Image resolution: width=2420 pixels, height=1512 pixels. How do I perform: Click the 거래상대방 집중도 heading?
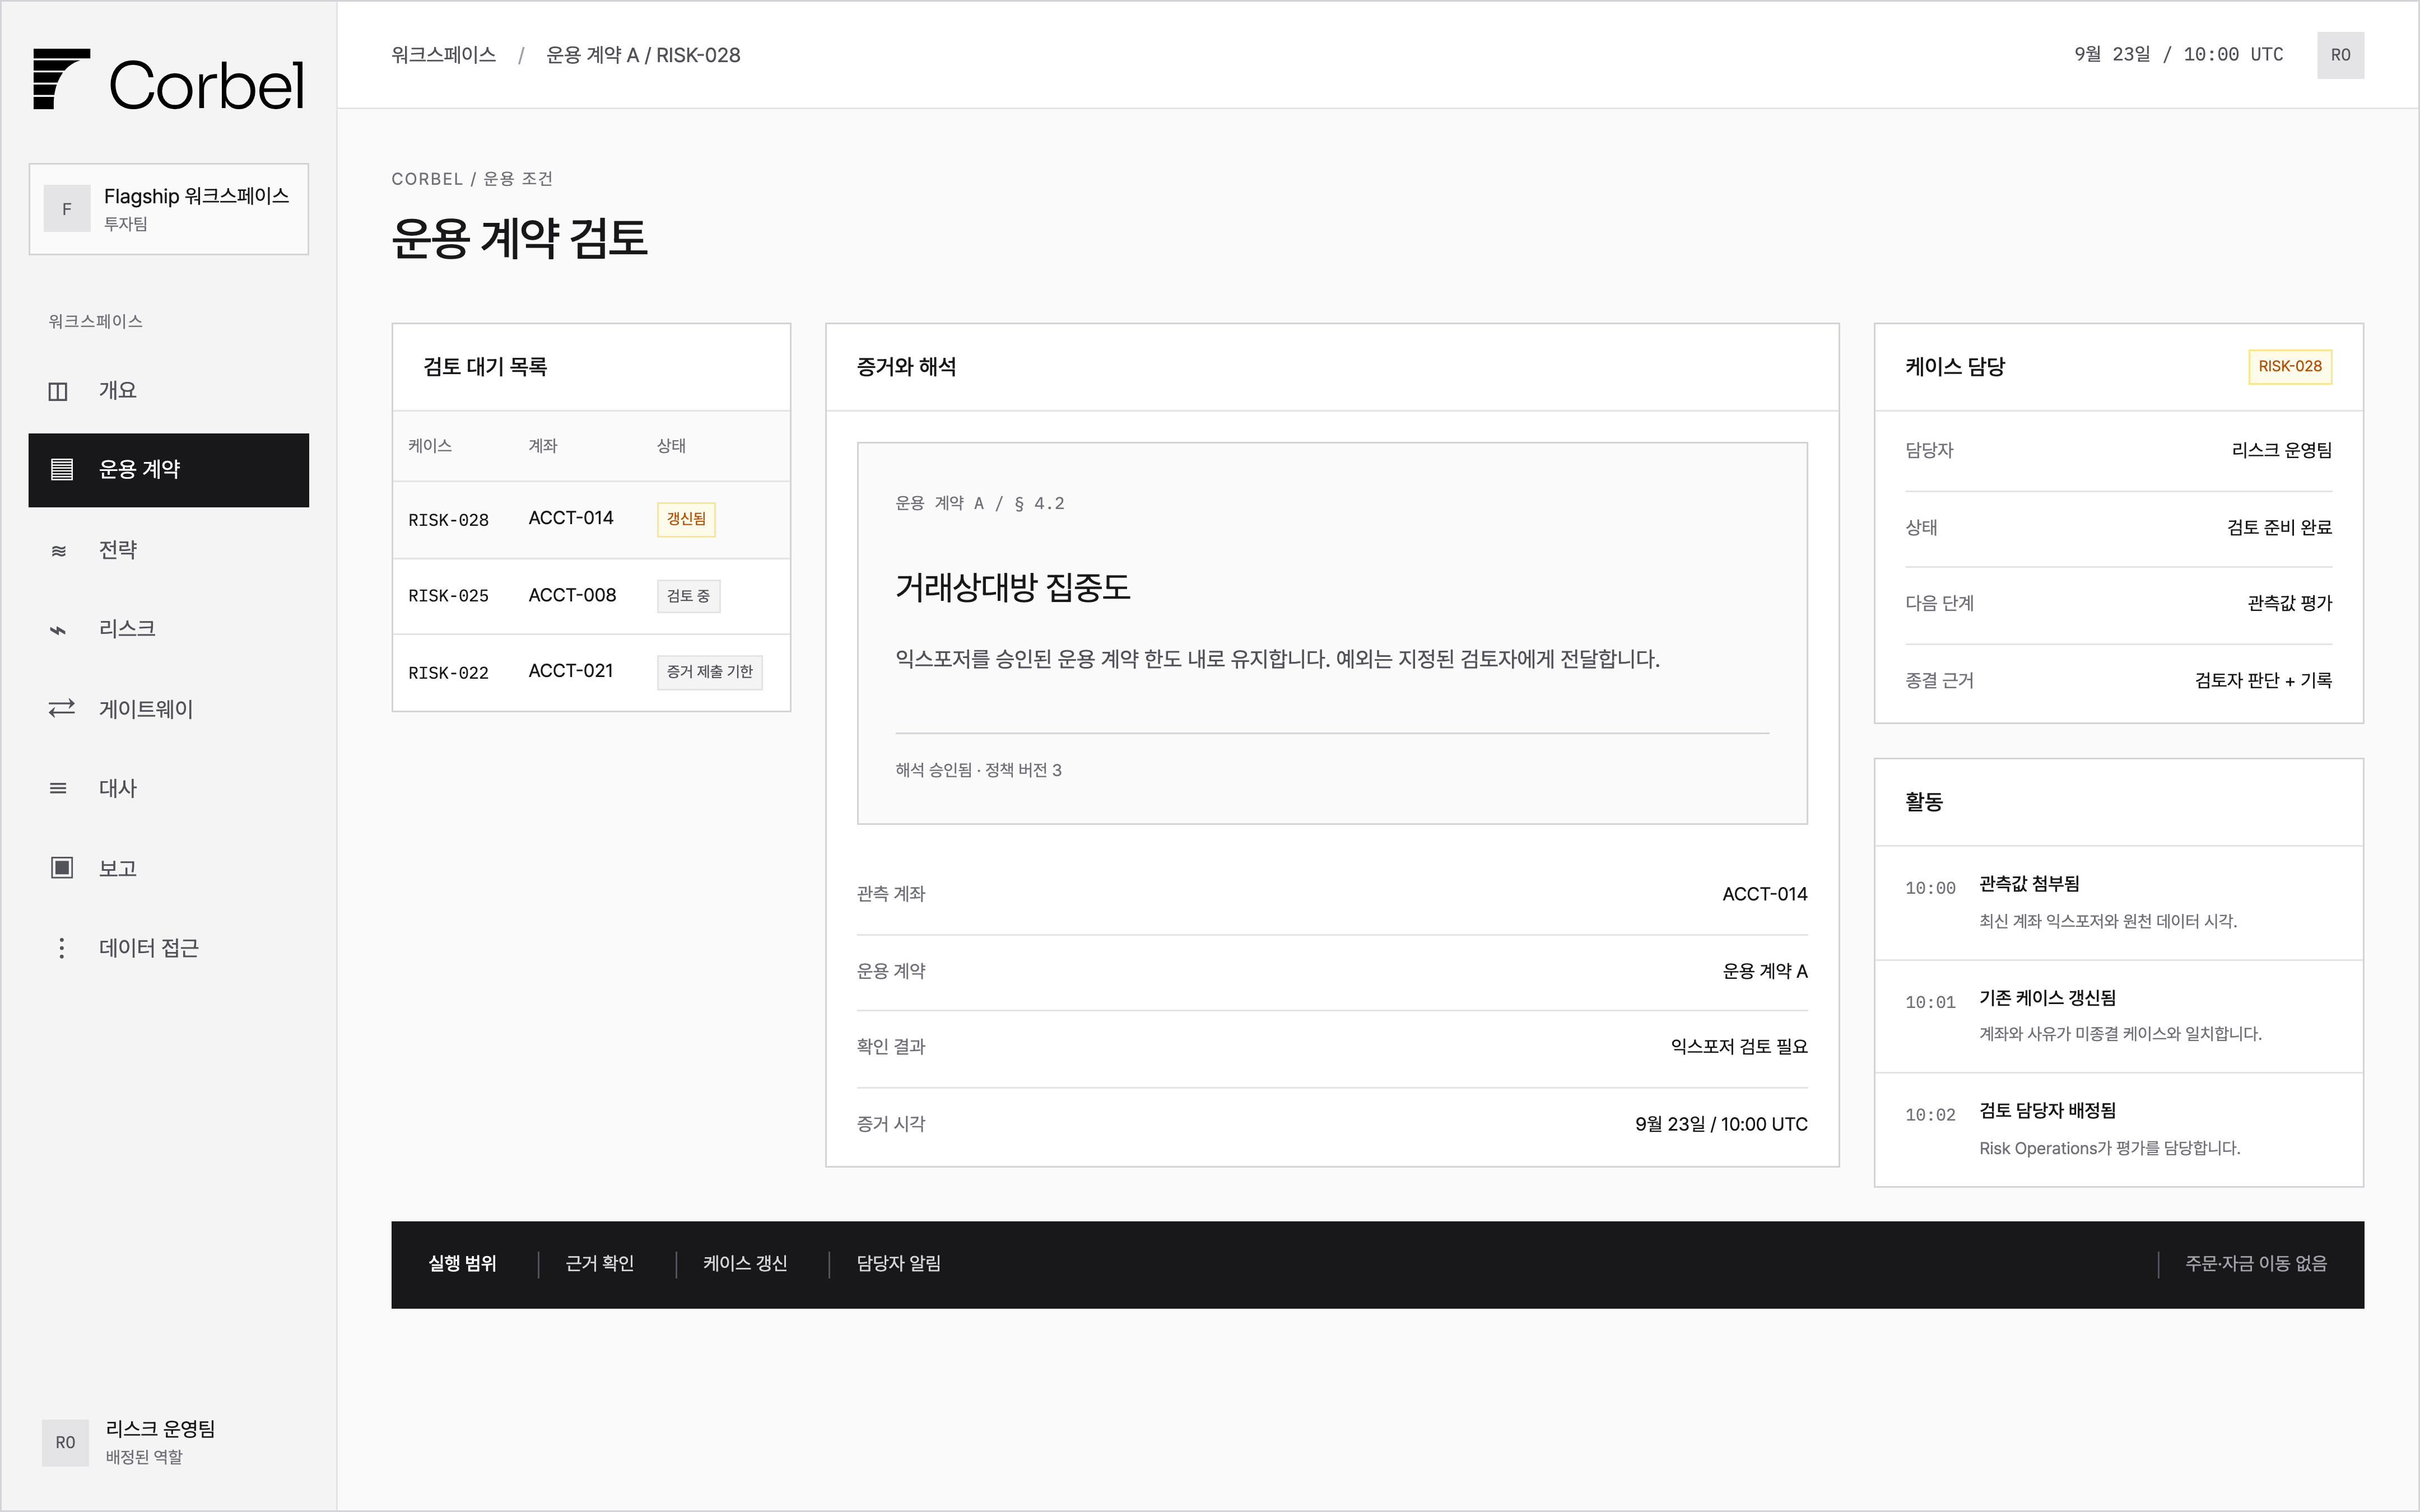click(x=1012, y=588)
